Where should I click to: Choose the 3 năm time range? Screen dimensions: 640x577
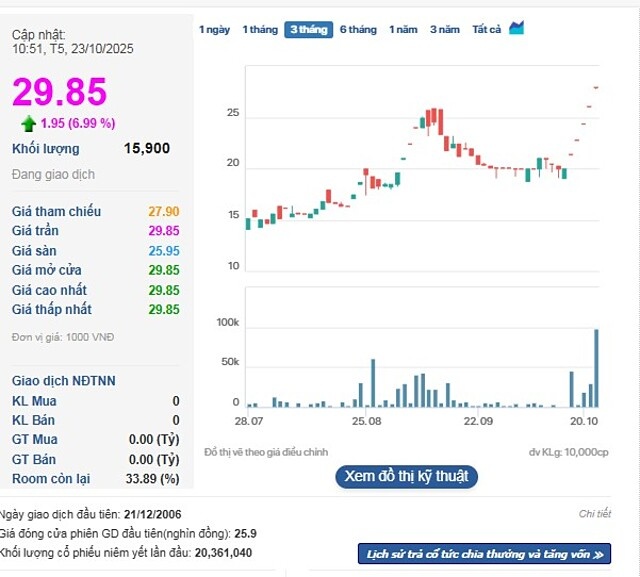click(x=445, y=29)
